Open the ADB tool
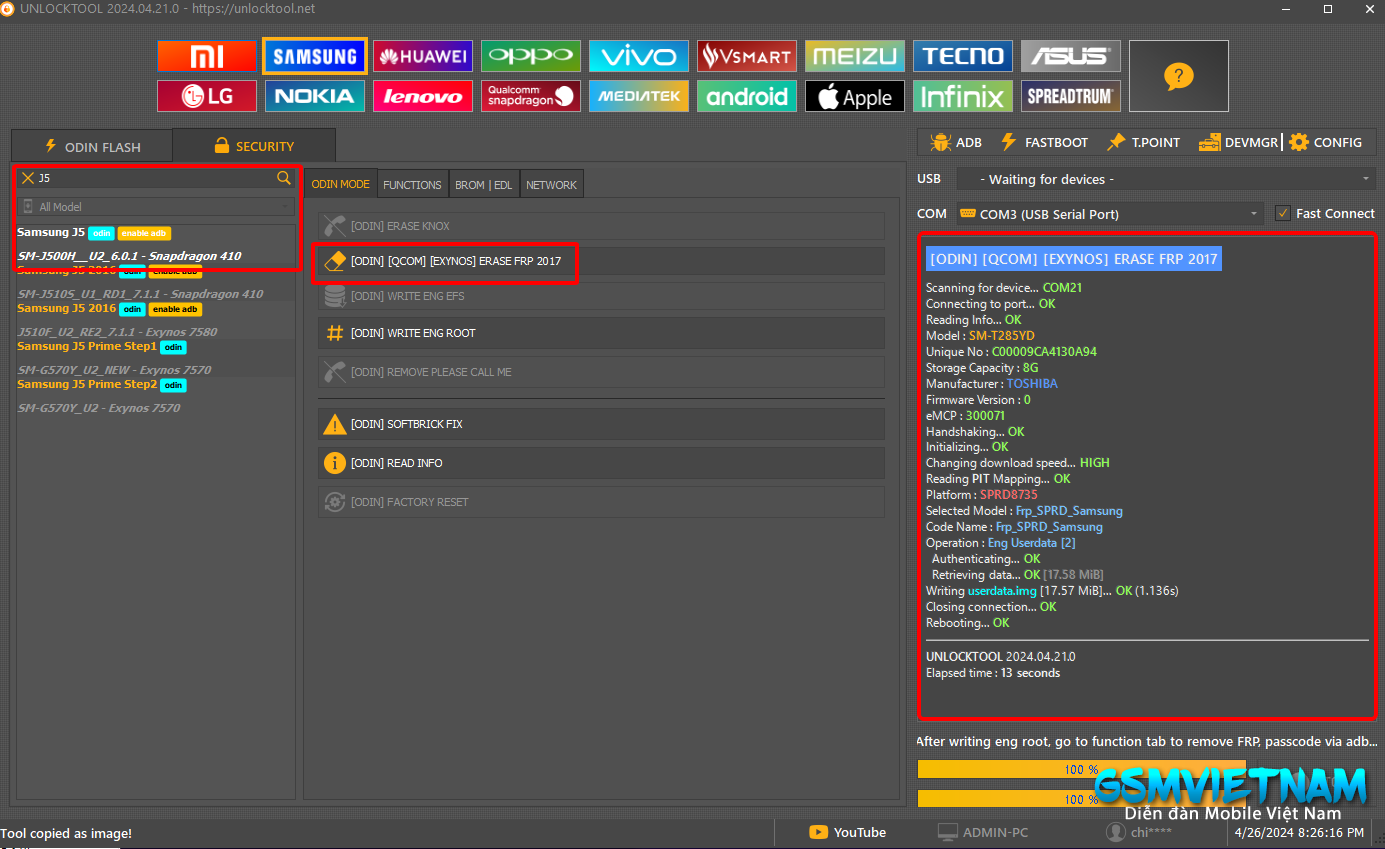 point(956,142)
